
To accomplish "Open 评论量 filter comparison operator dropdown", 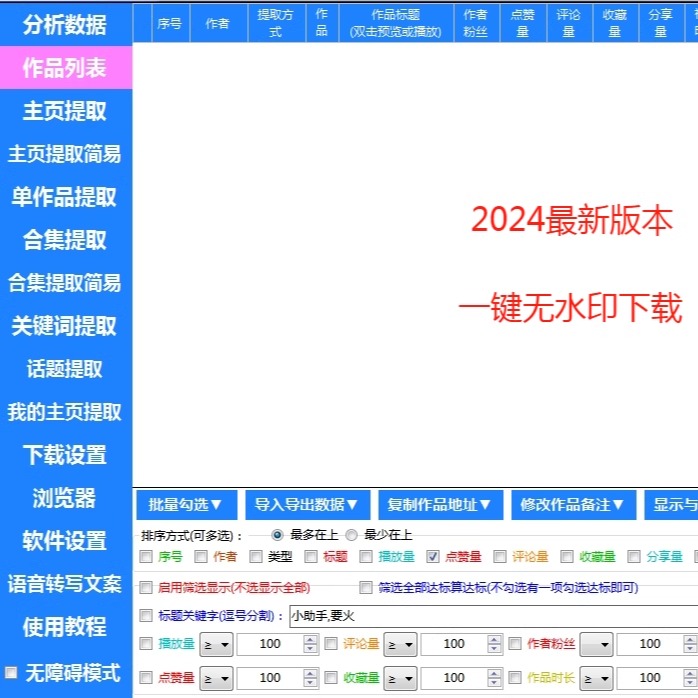I will (401, 644).
